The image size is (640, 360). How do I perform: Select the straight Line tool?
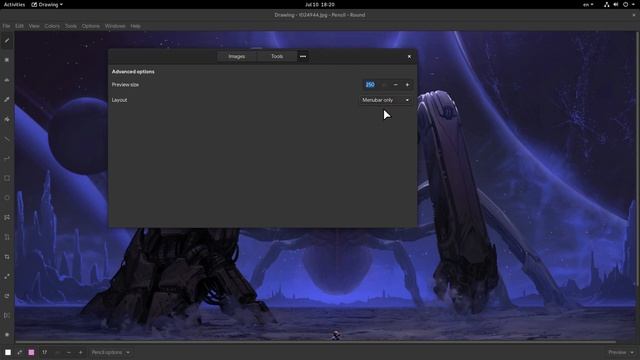pyautogui.click(x=7, y=139)
